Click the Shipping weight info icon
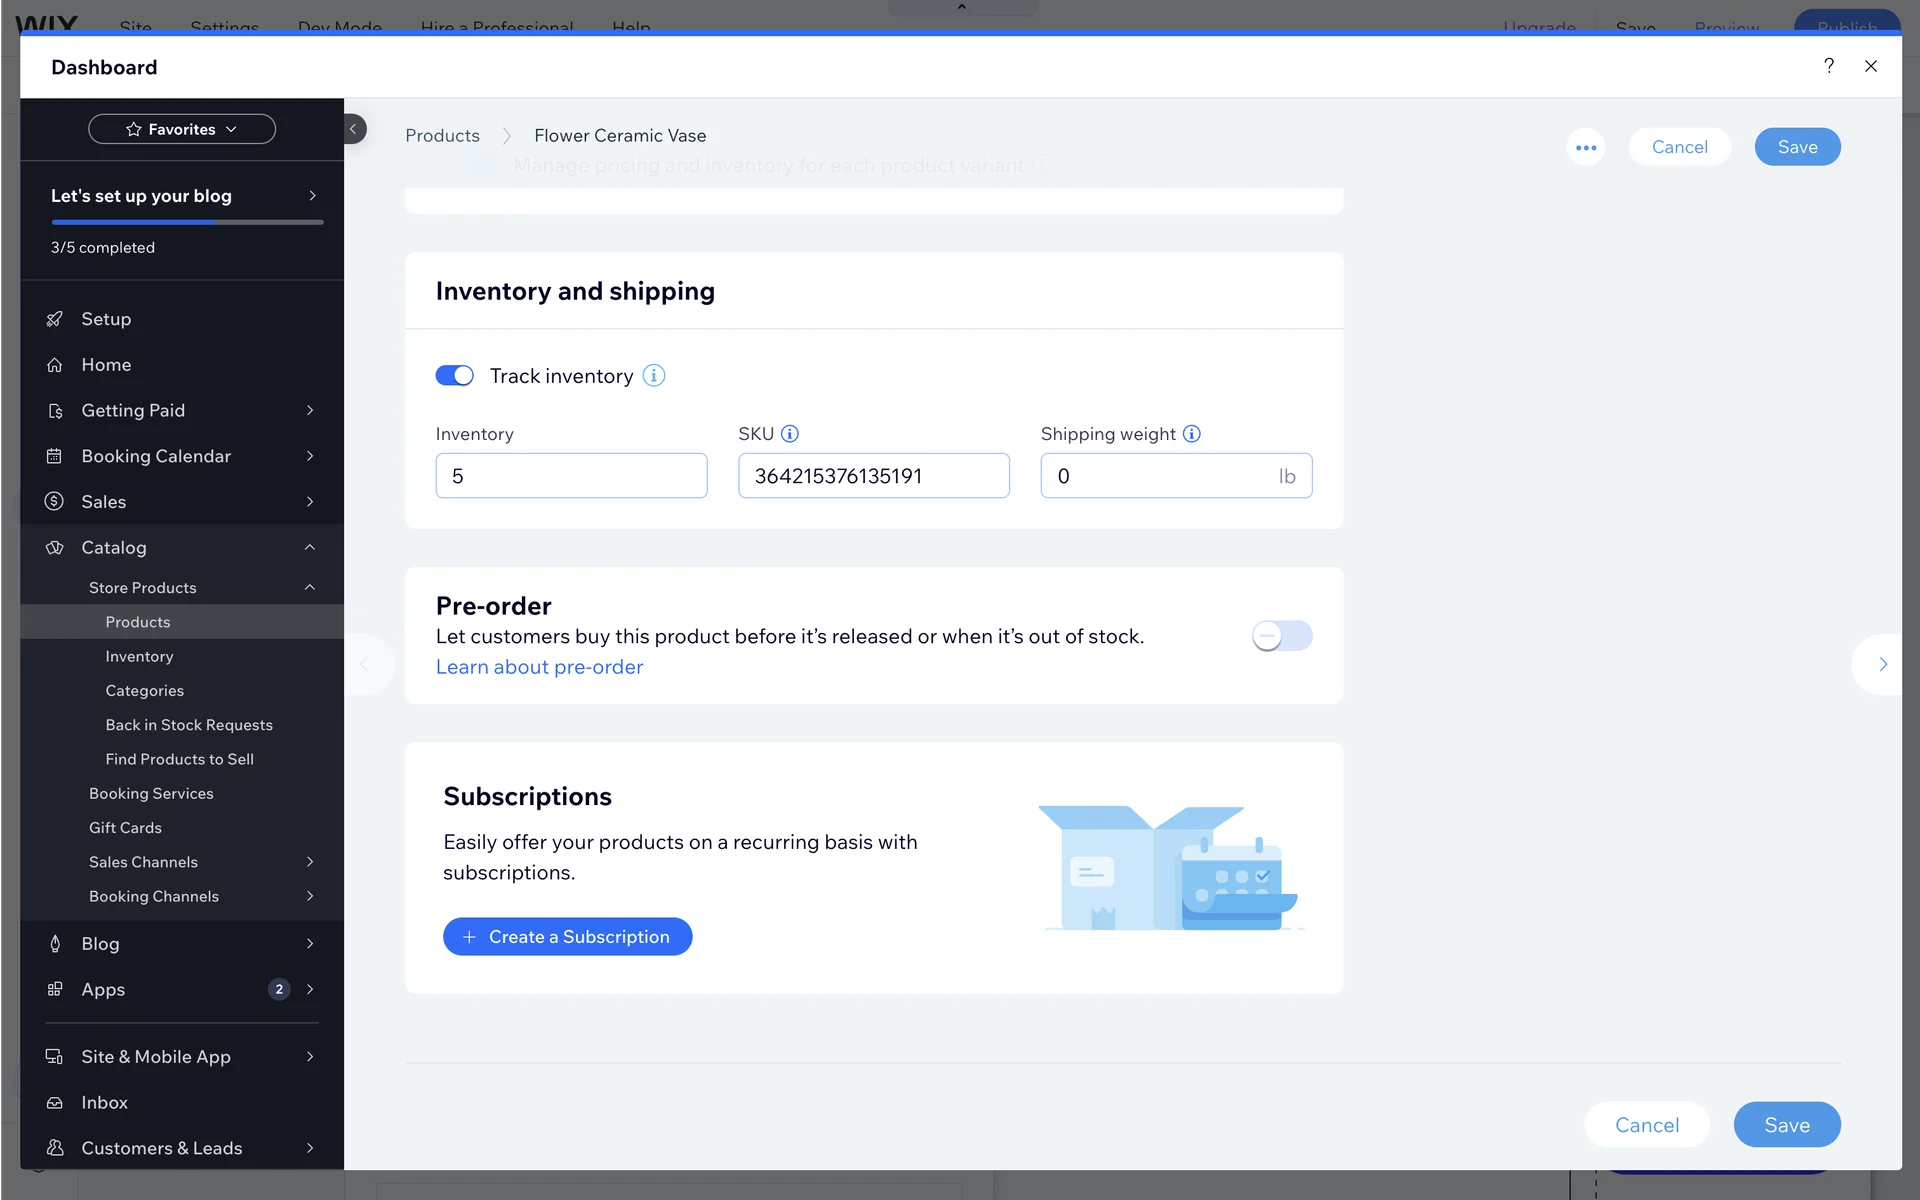The width and height of the screenshot is (1920, 1200). click(x=1191, y=434)
